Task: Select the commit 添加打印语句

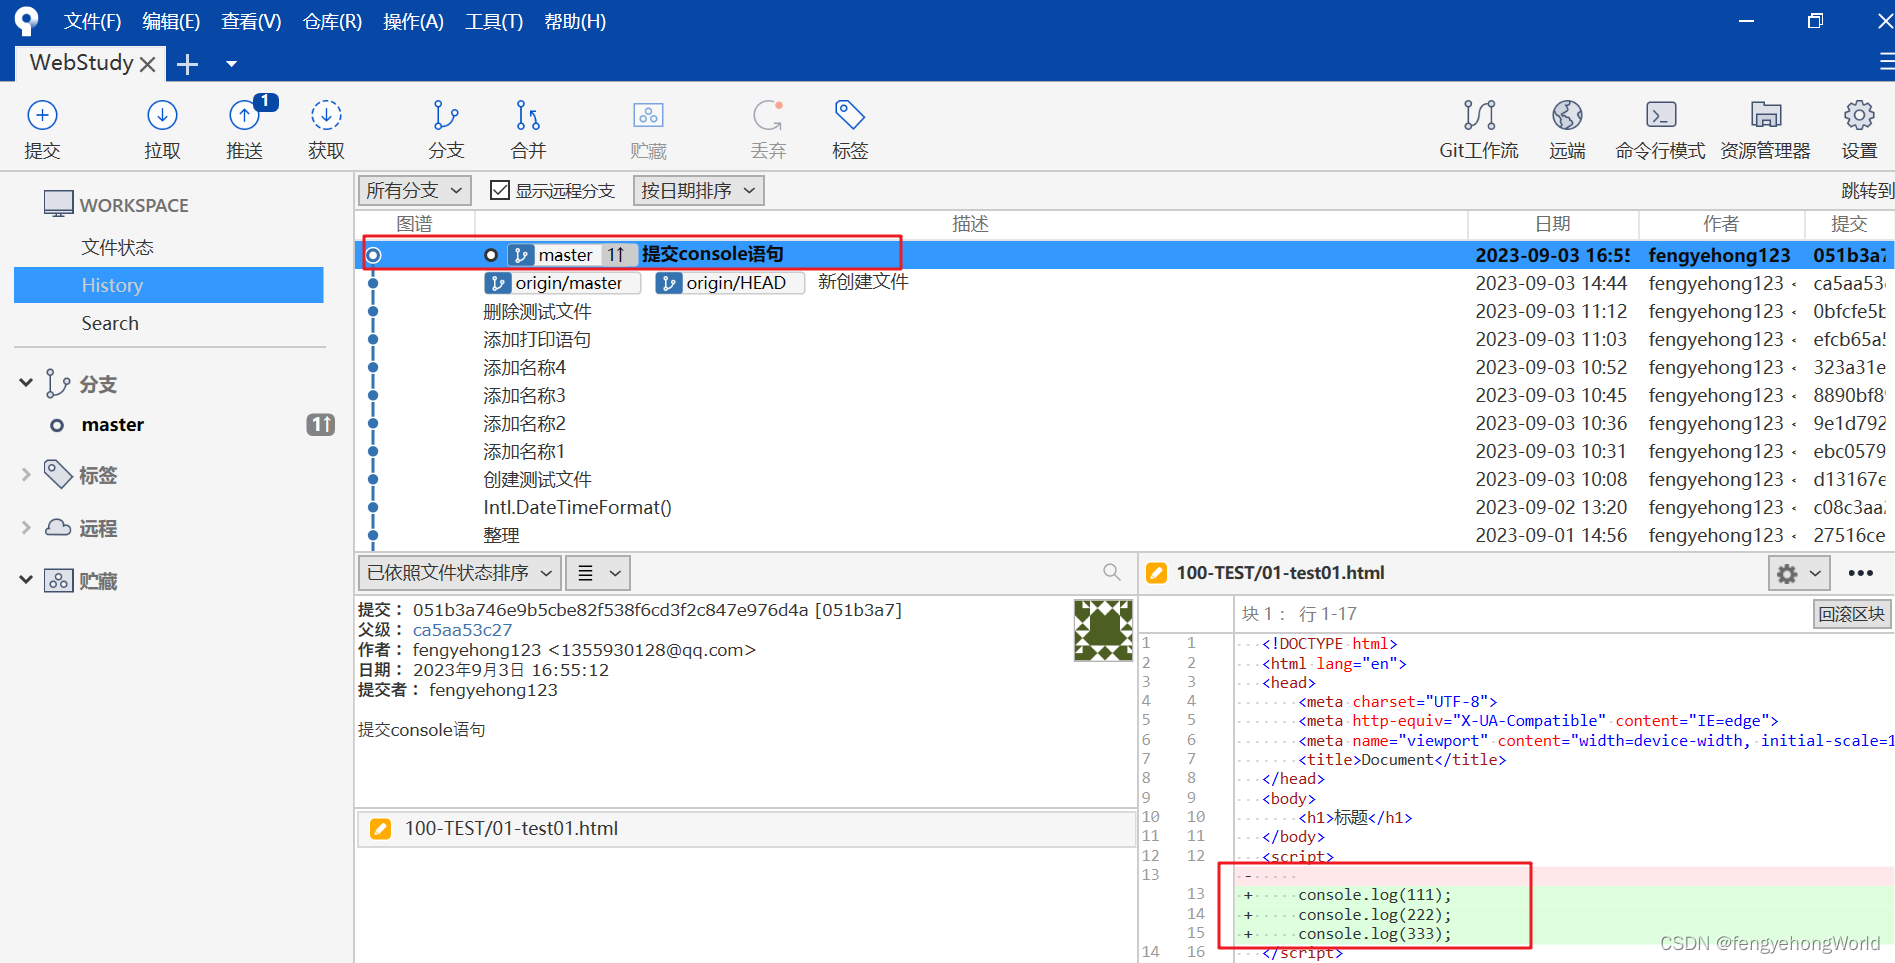Action: (538, 339)
